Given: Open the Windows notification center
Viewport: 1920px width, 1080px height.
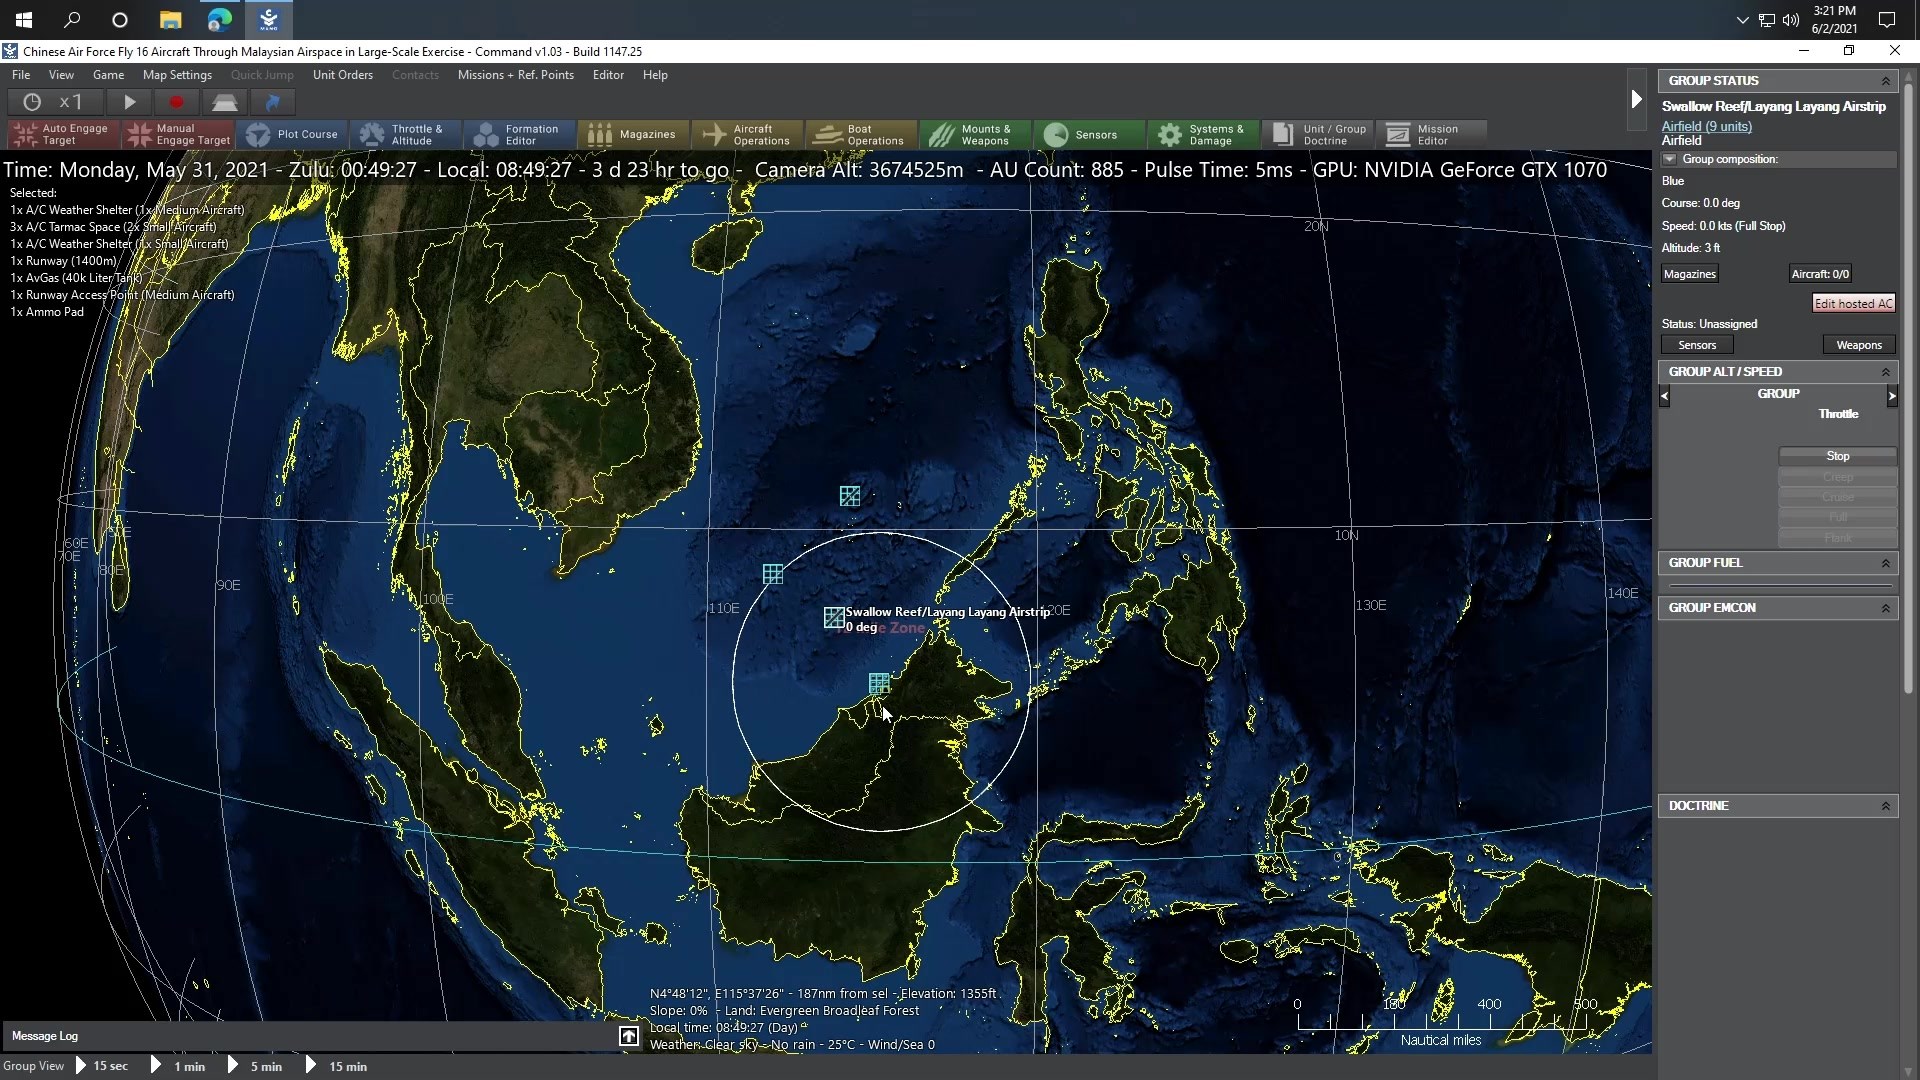Looking at the screenshot, I should click(1887, 20).
